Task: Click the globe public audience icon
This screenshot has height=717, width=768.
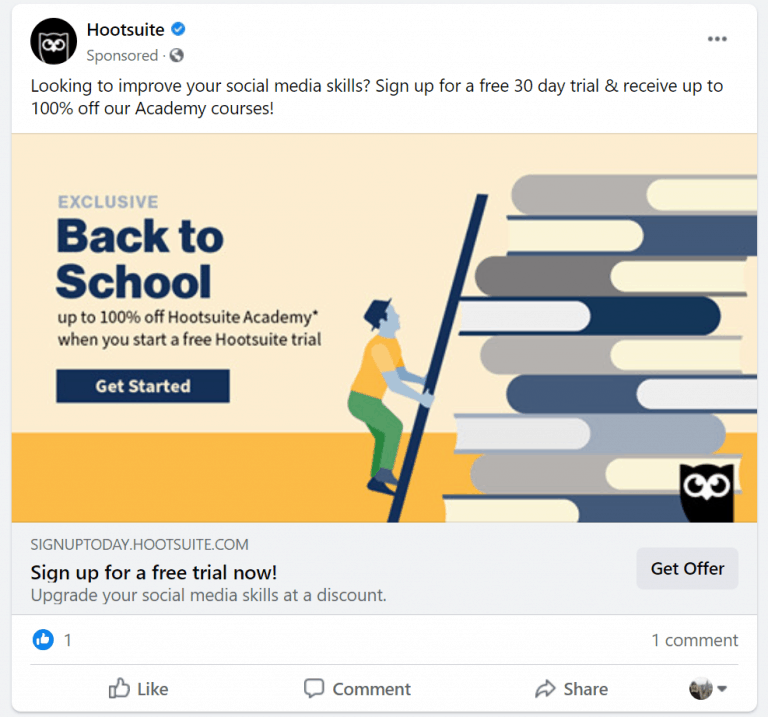Action: tap(177, 55)
